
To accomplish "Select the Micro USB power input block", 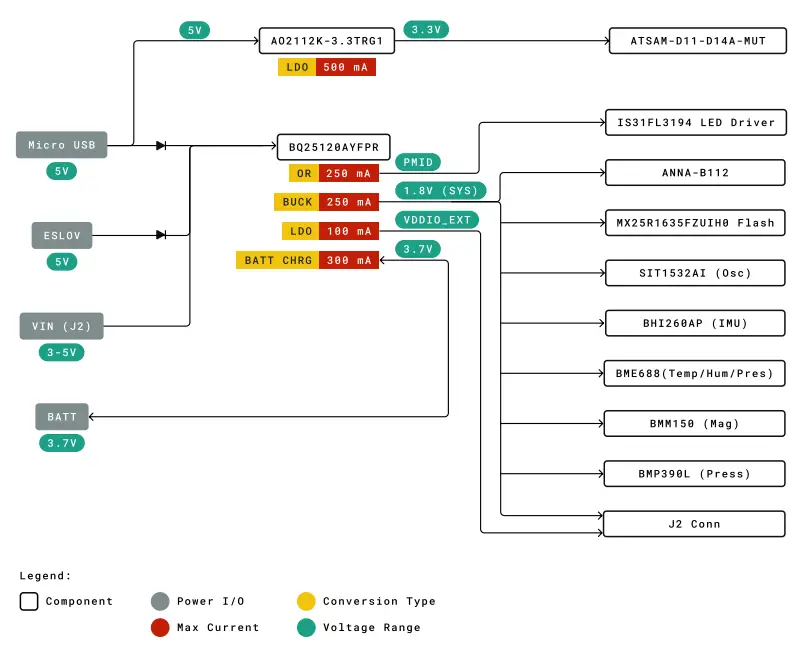I will [61, 145].
